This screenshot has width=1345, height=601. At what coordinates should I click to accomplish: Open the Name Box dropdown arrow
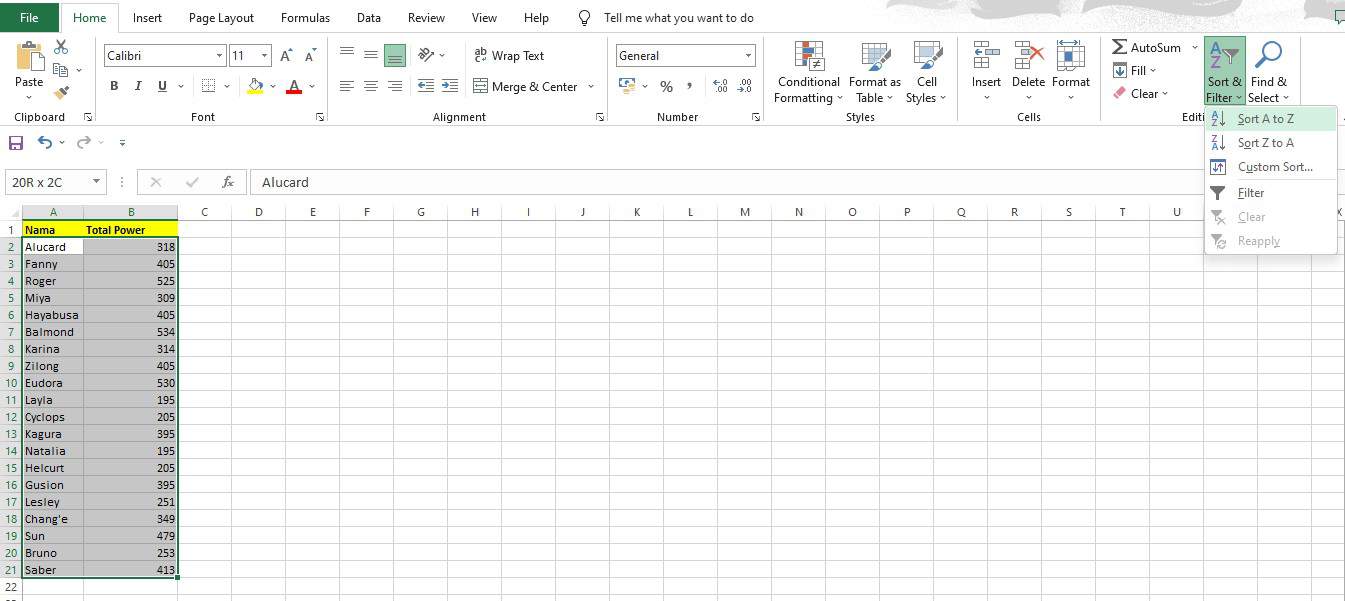click(97, 182)
